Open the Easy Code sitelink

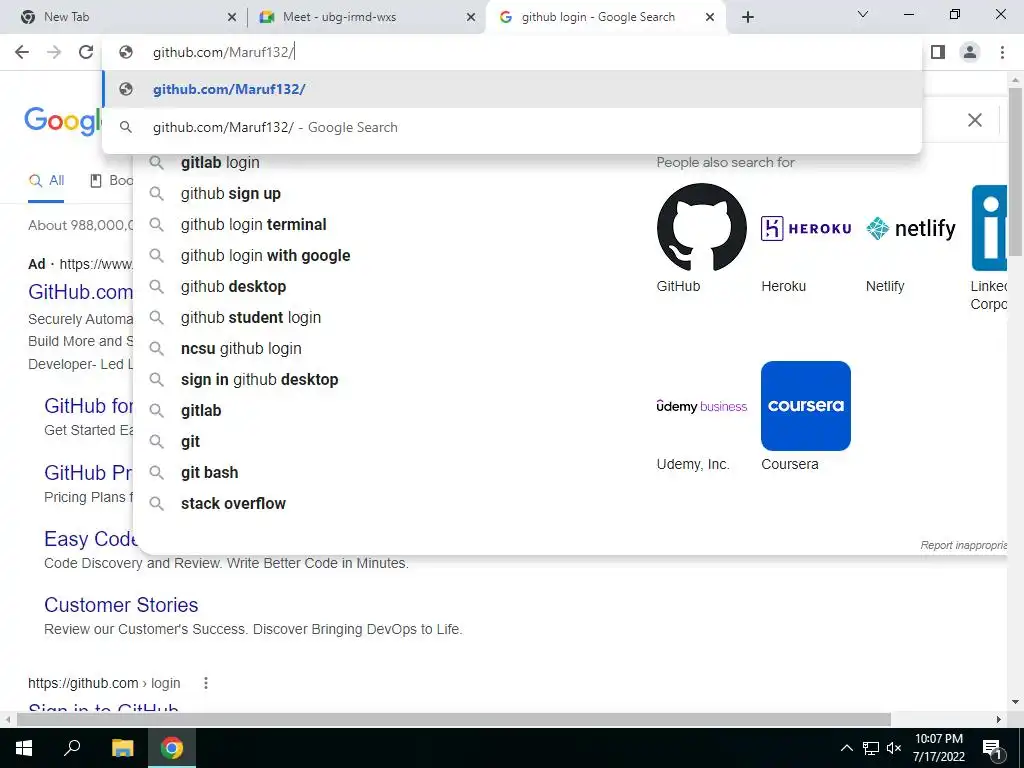tap(90, 539)
